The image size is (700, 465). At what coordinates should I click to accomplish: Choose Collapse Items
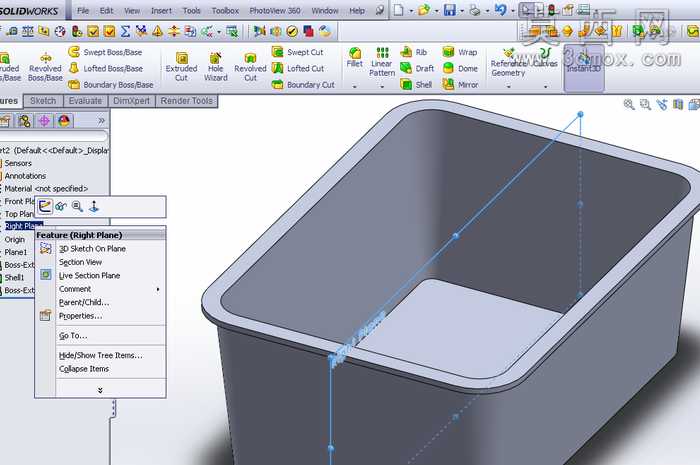tap(100, 369)
